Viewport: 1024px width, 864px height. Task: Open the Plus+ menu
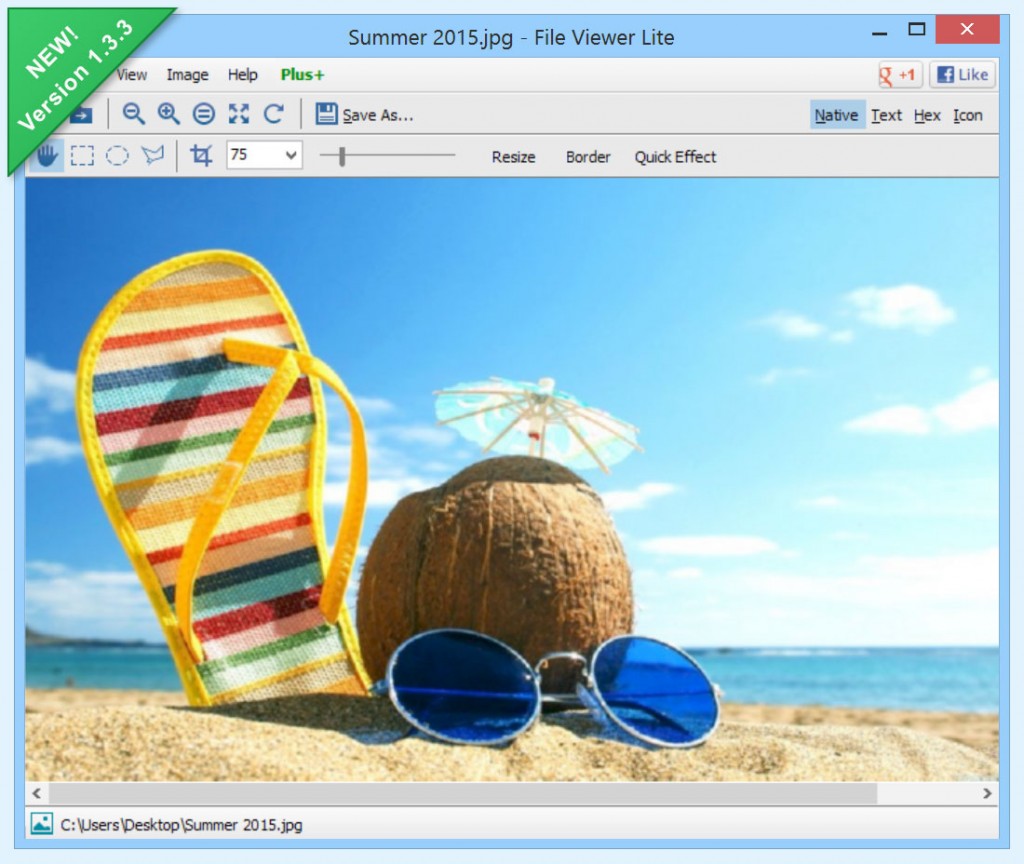[301, 74]
